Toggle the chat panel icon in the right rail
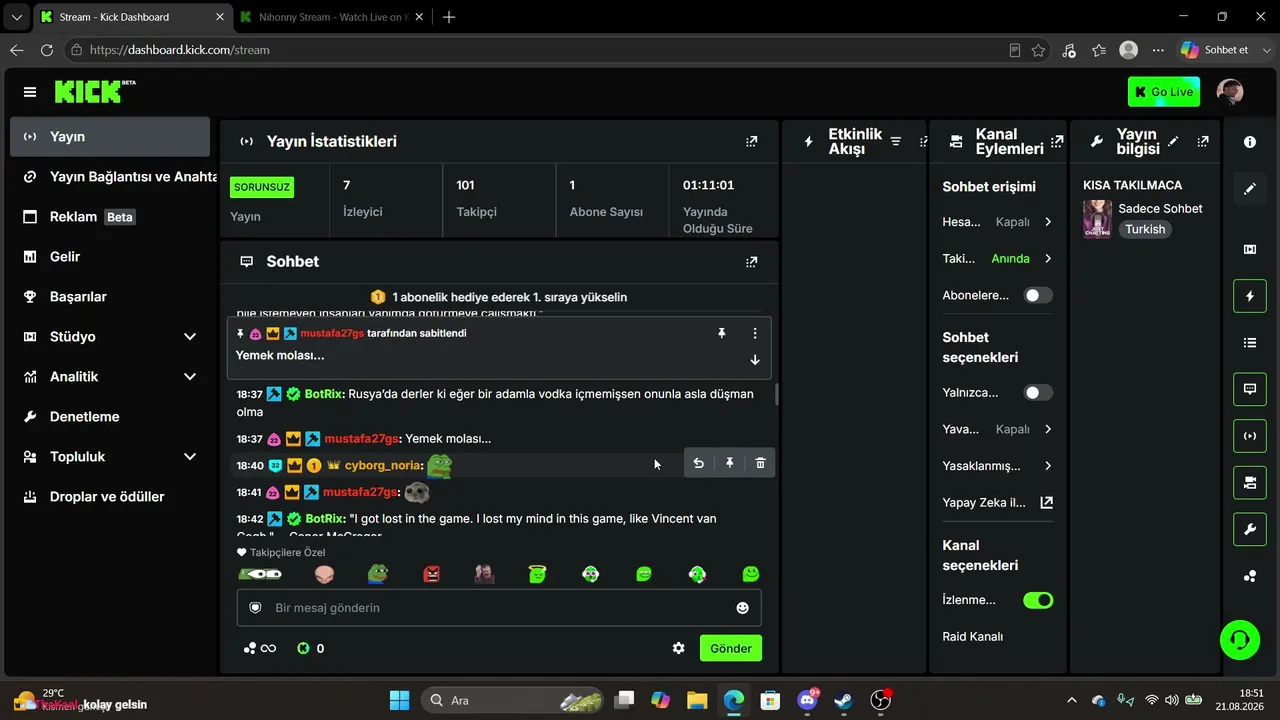 coord(1250,389)
